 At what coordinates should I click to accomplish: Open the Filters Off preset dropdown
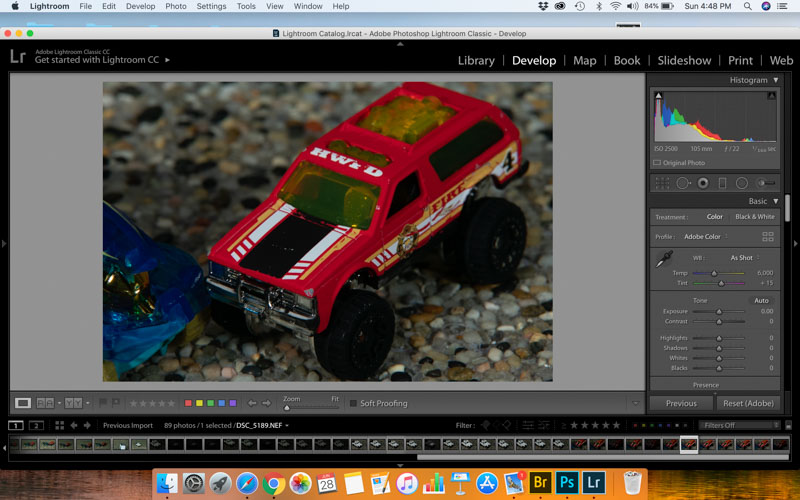pos(740,425)
